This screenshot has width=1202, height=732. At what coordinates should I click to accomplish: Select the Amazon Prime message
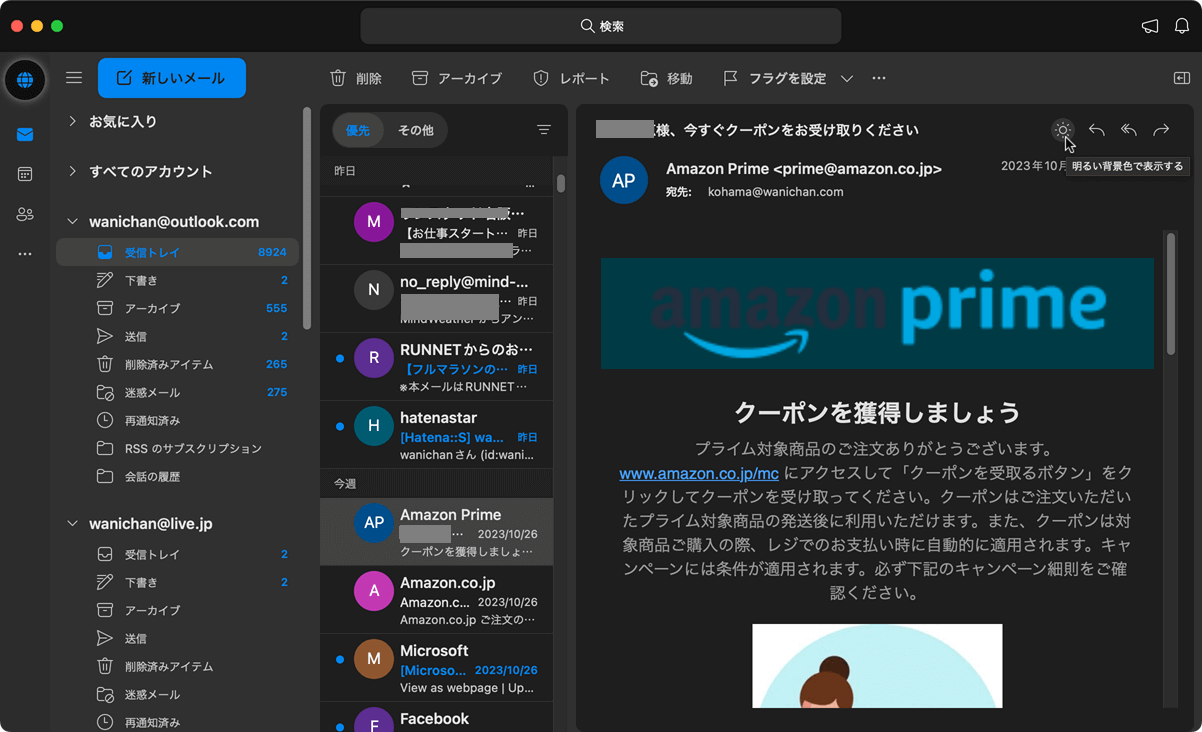[x=436, y=532]
